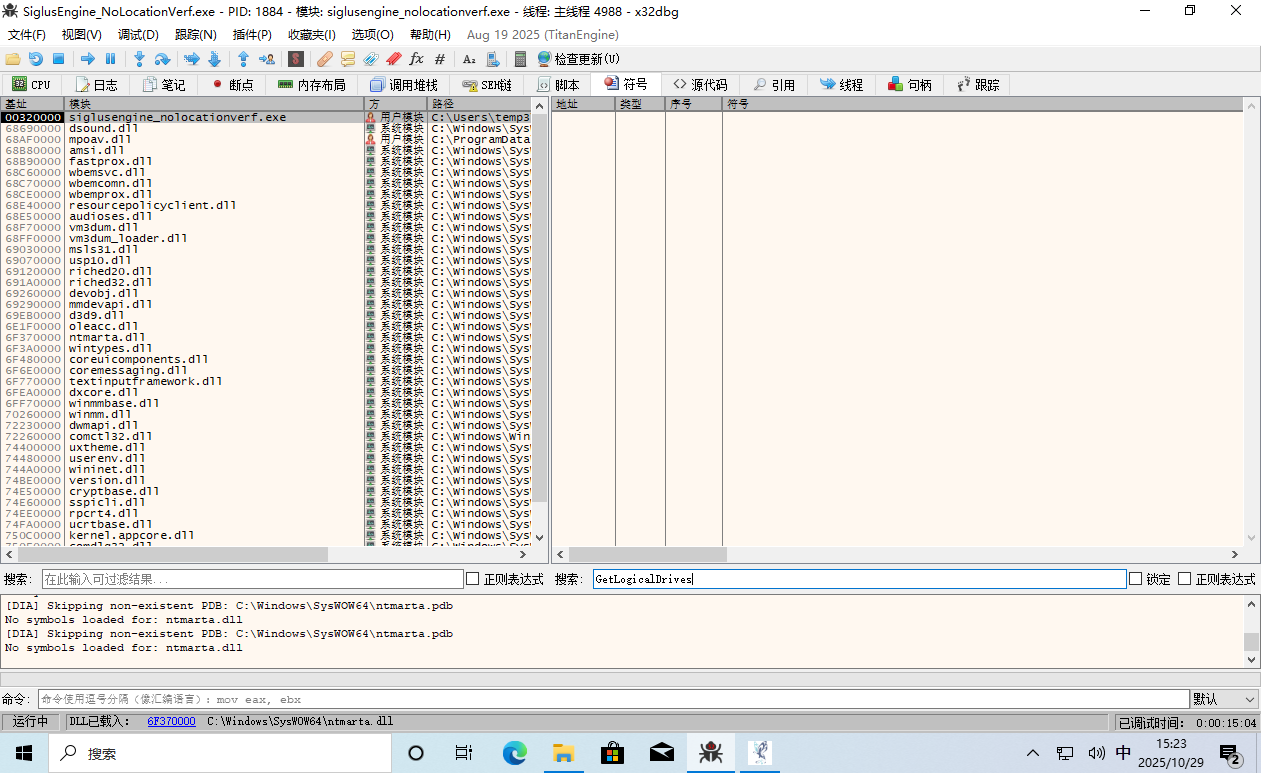Open the Scylla icon in toolbar
Screen dimensions: 1261x773
[296, 59]
